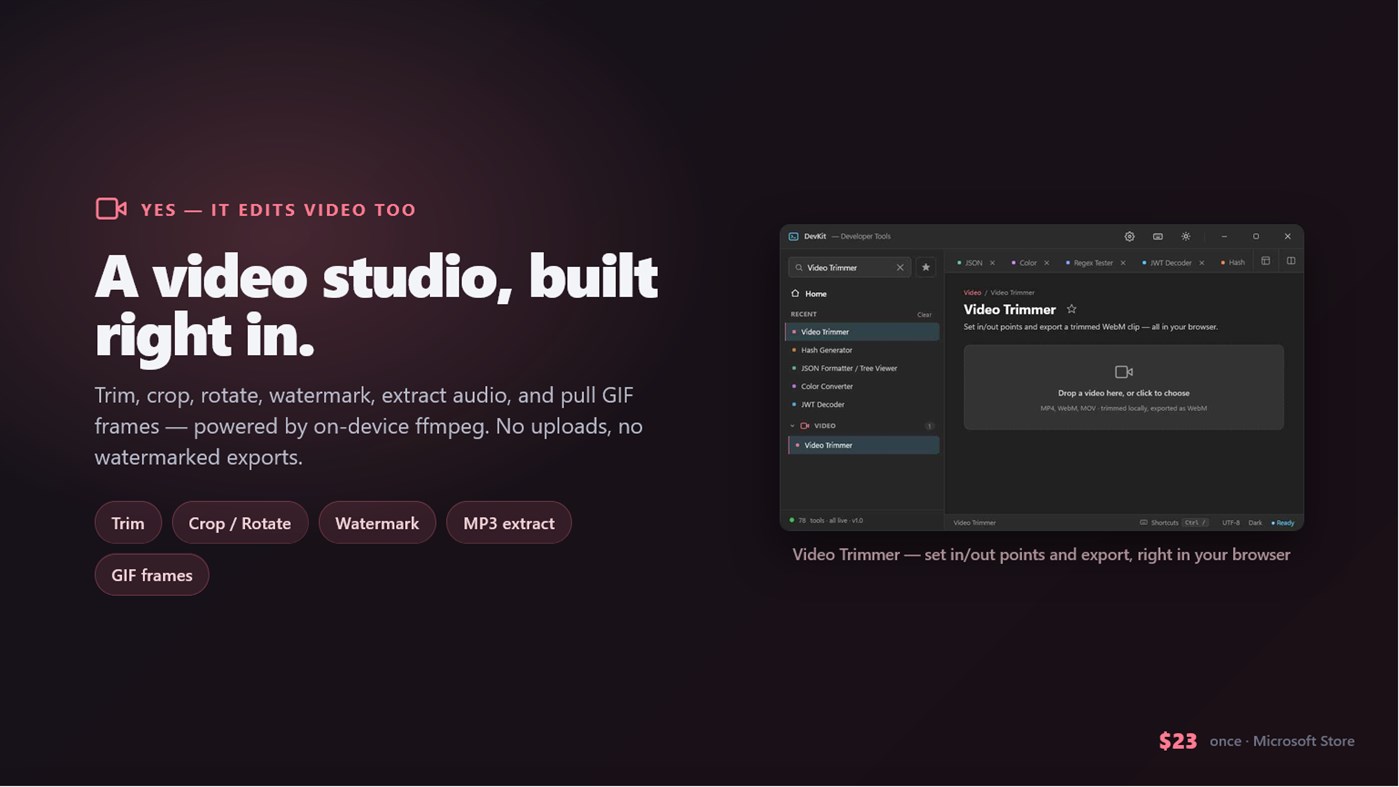1399x787 pixels.
Task: Click the split view icon at tab bar end
Action: tap(1291, 262)
